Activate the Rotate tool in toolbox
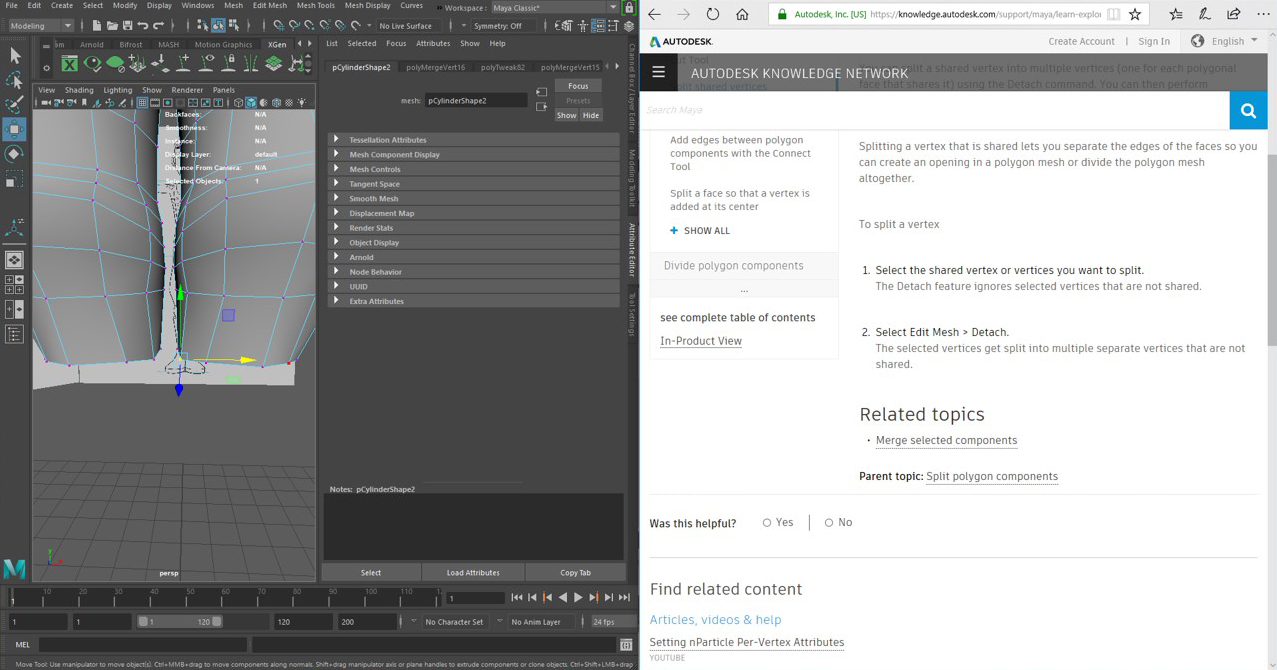 (x=15, y=154)
